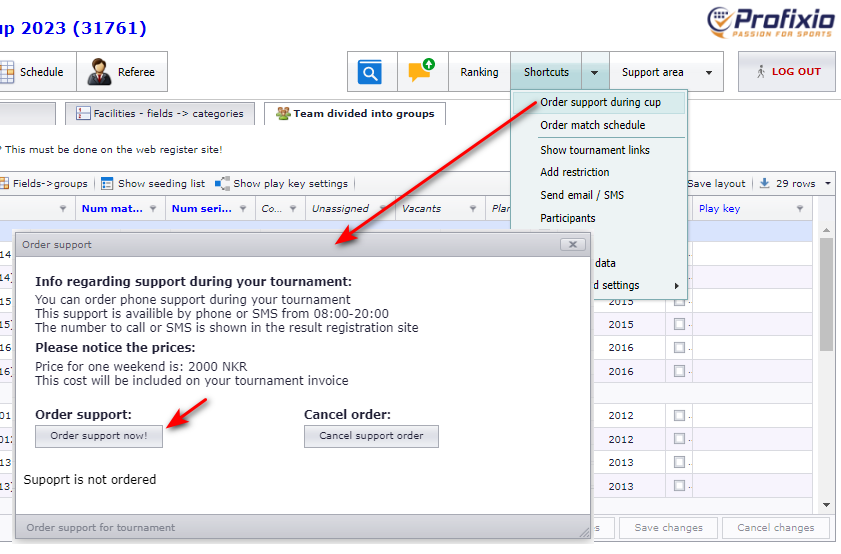Filter the Play key column
Image resolution: width=841 pixels, height=554 pixels.
click(x=800, y=209)
